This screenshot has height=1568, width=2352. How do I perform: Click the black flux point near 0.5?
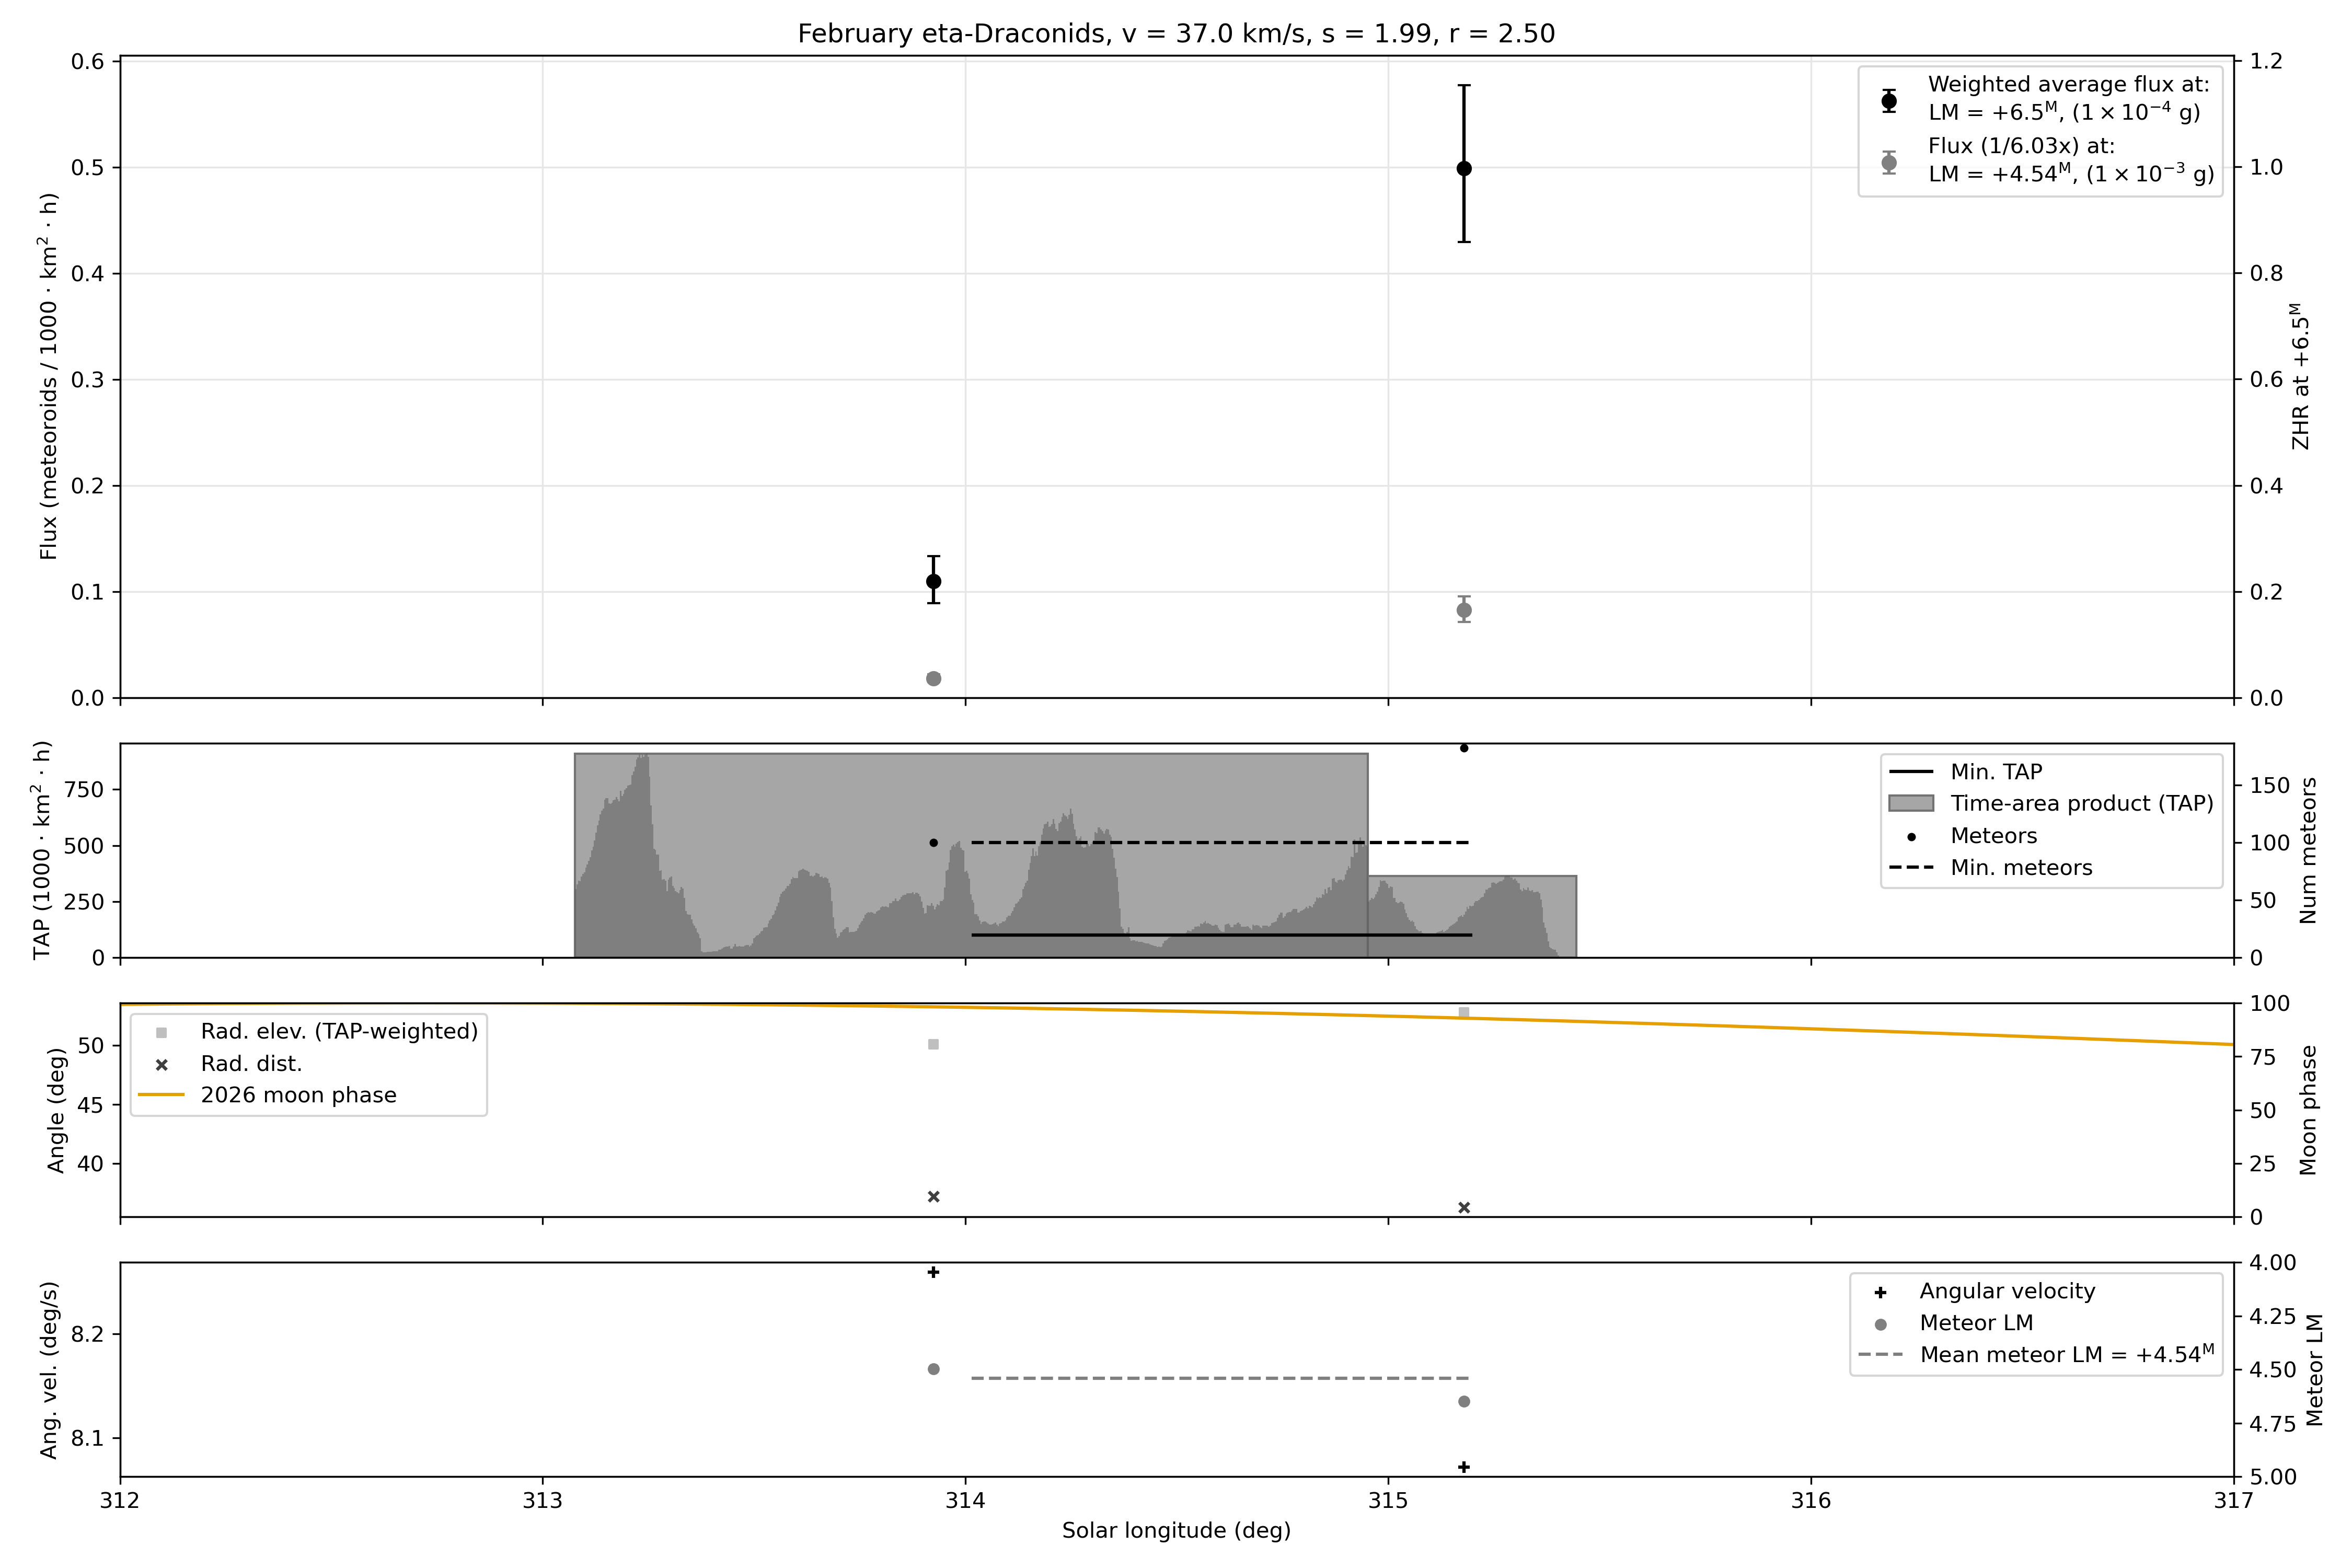click(1464, 169)
